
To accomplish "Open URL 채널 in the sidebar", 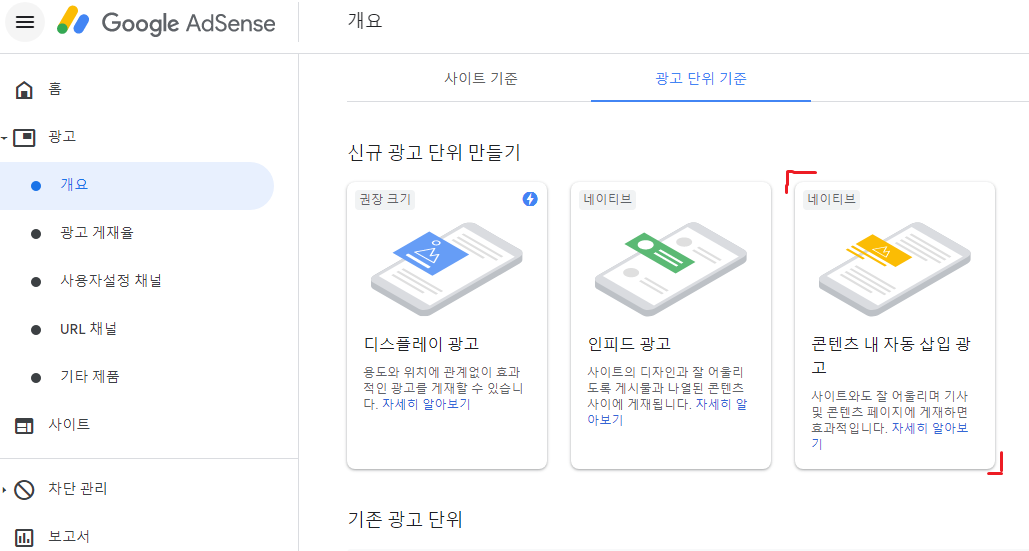I will click(x=89, y=329).
